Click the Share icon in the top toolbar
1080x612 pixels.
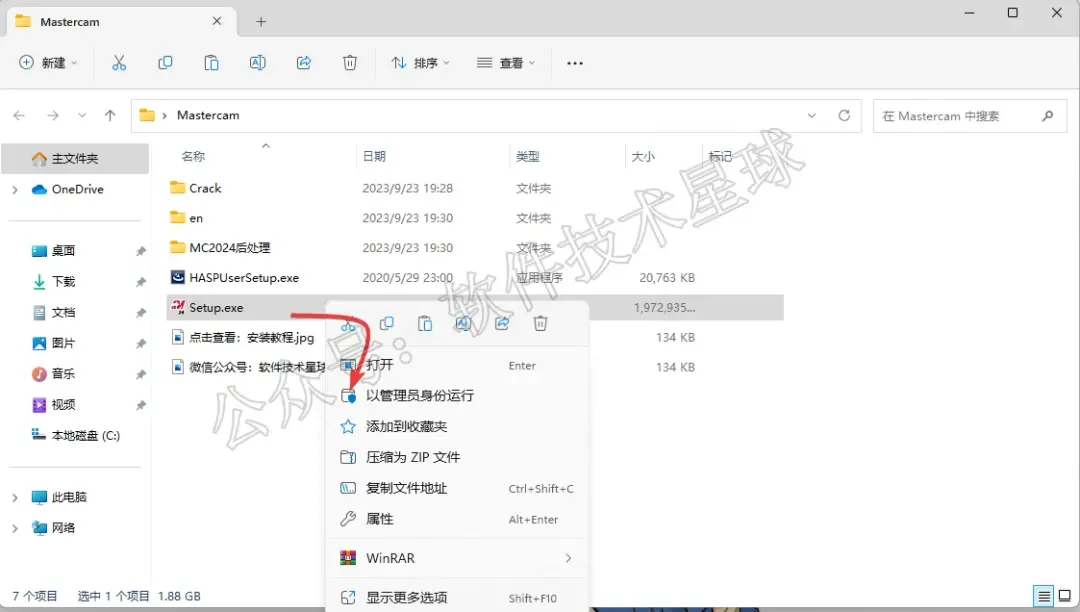[x=304, y=63]
